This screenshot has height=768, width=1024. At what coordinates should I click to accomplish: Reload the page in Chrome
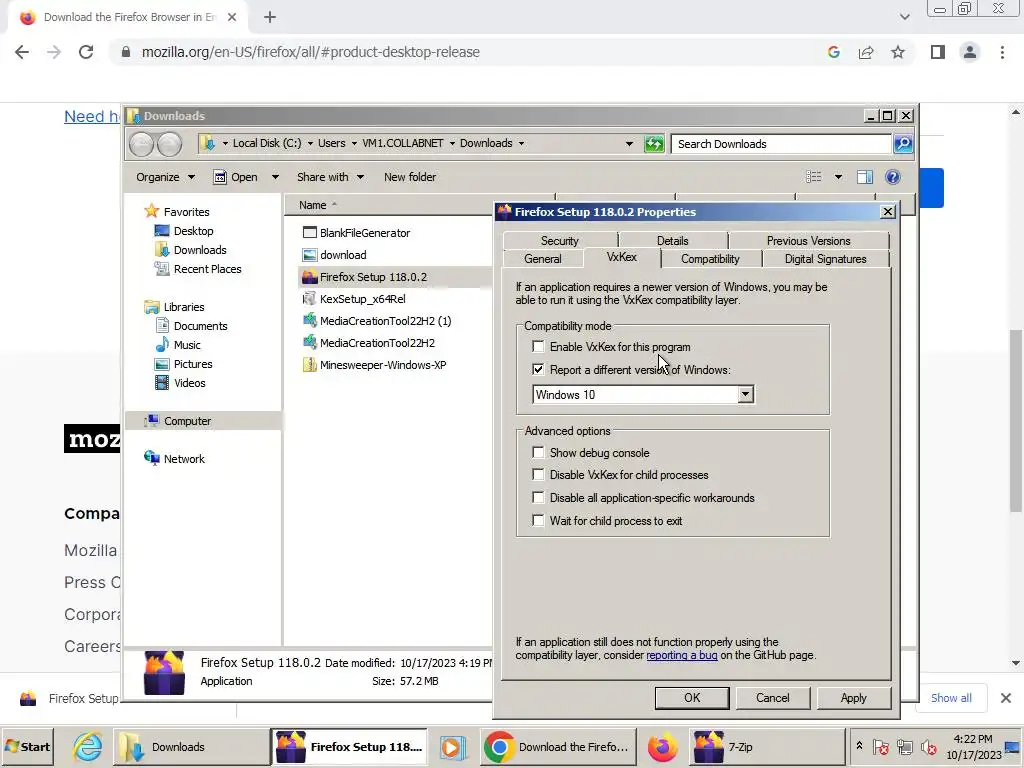[86, 52]
